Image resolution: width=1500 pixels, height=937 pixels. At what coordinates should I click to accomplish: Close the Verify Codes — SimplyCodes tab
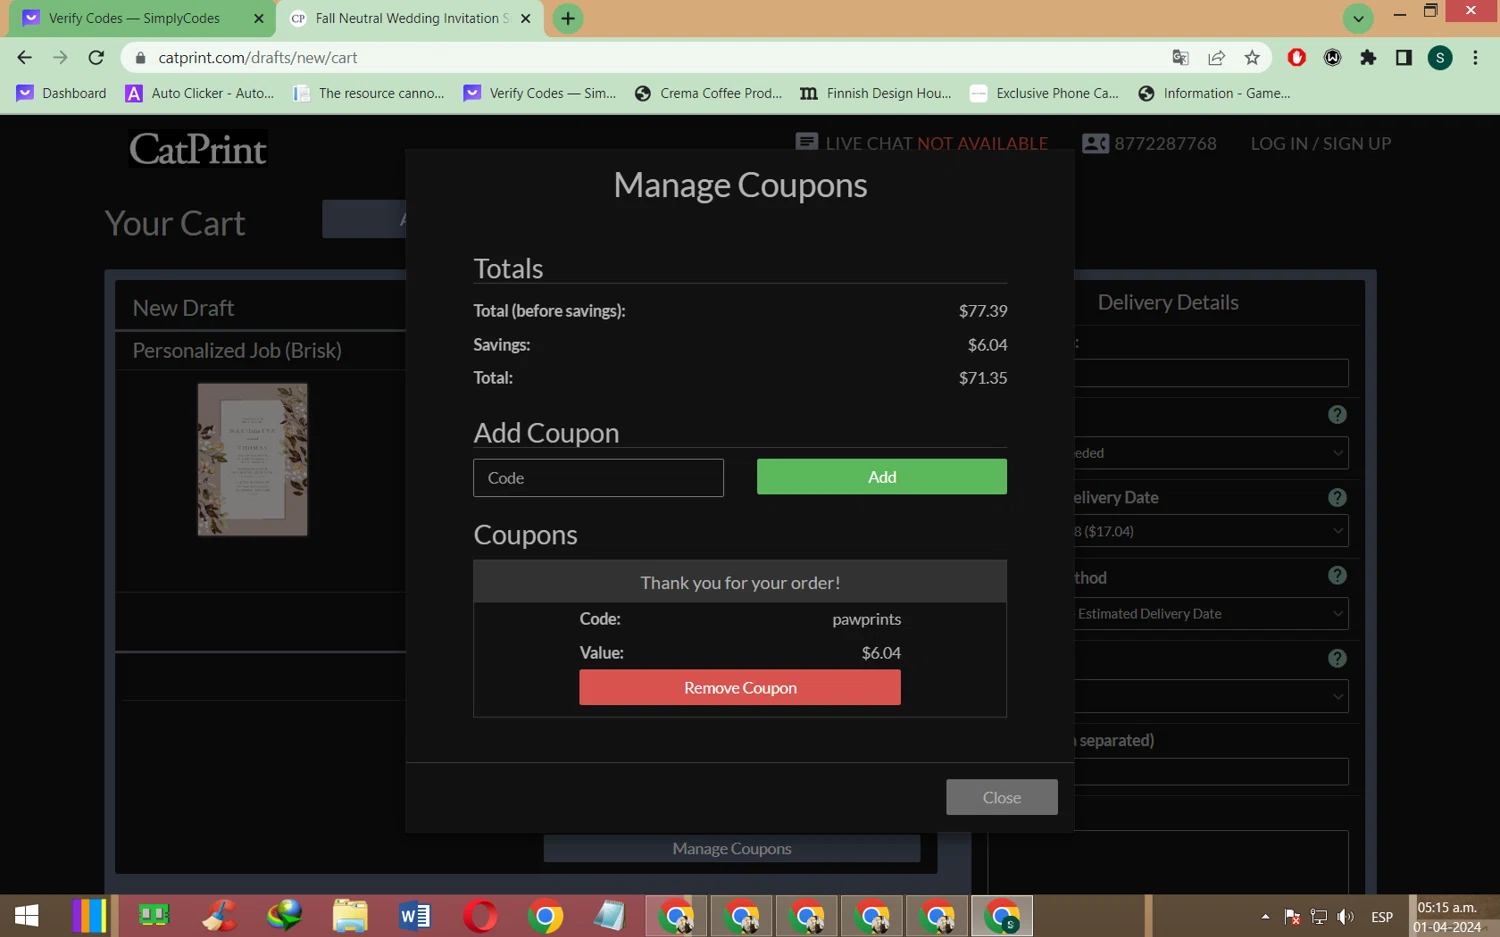(259, 18)
